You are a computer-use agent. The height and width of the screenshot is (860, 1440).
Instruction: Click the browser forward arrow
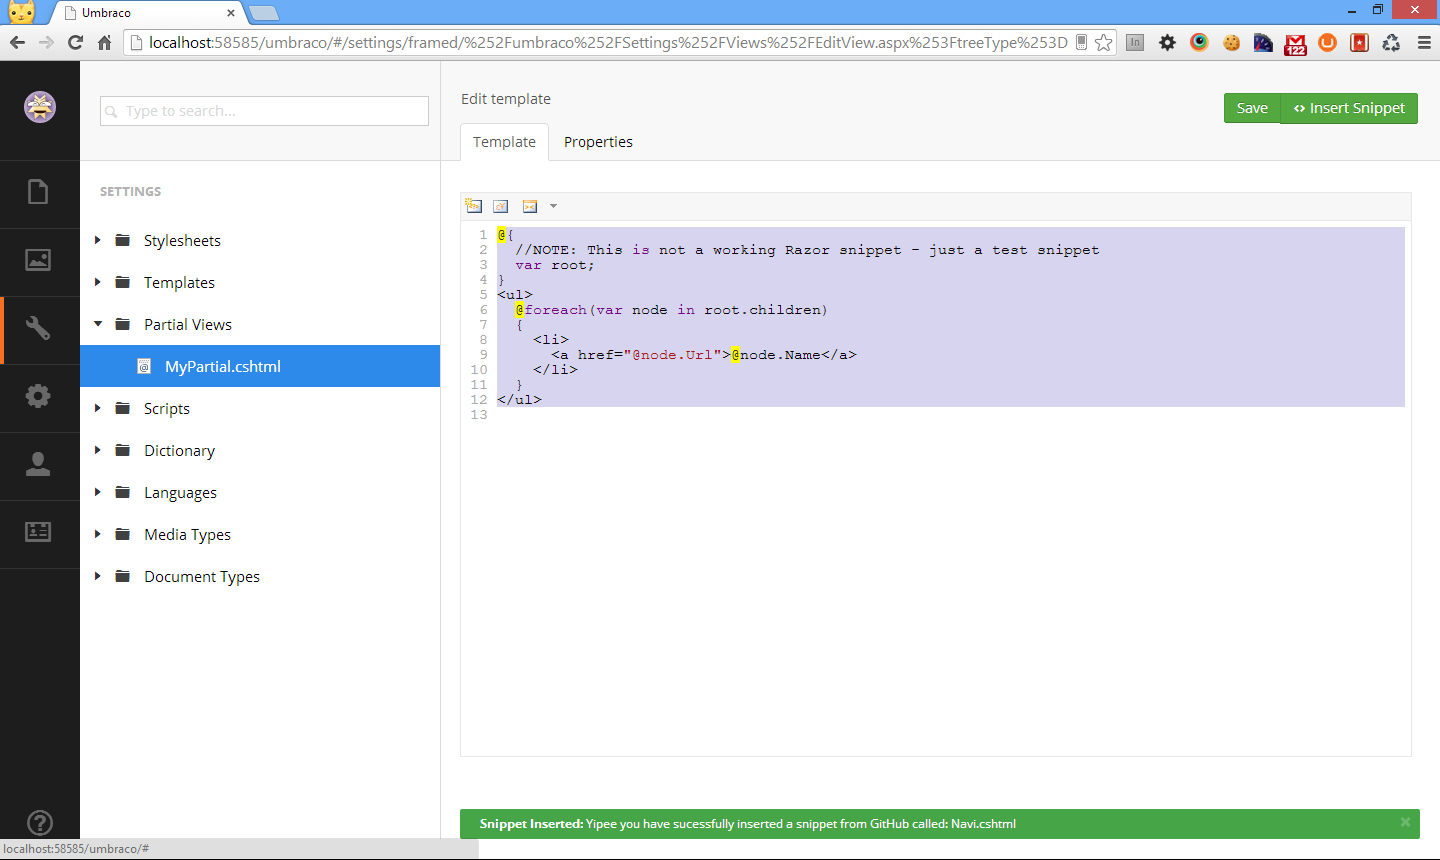[46, 42]
